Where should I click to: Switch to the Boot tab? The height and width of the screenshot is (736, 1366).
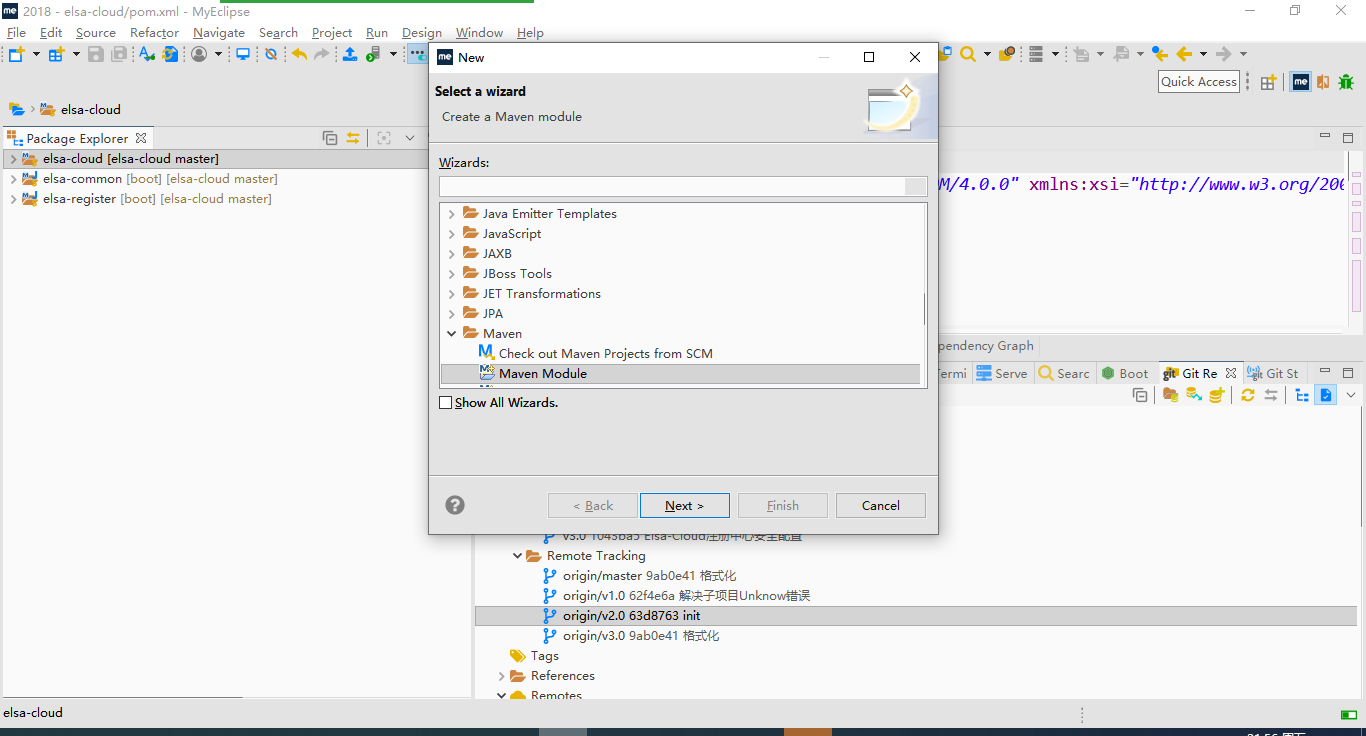[1125, 373]
